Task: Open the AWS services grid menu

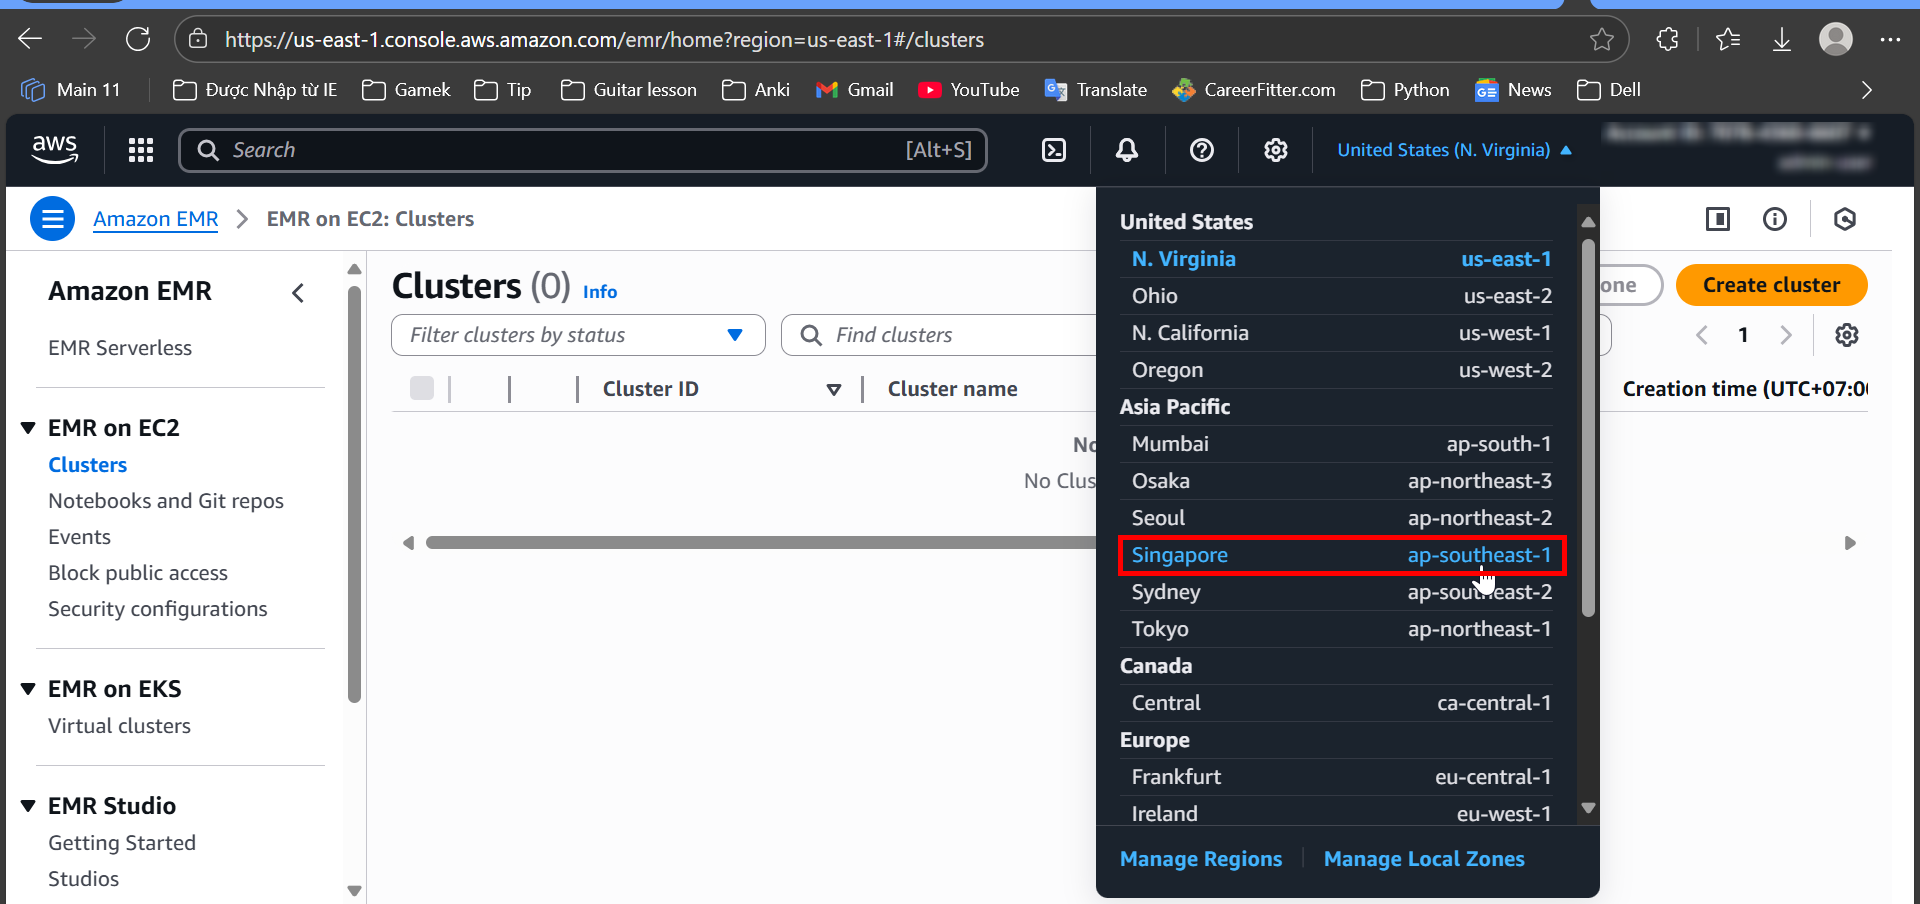Action: tap(140, 150)
